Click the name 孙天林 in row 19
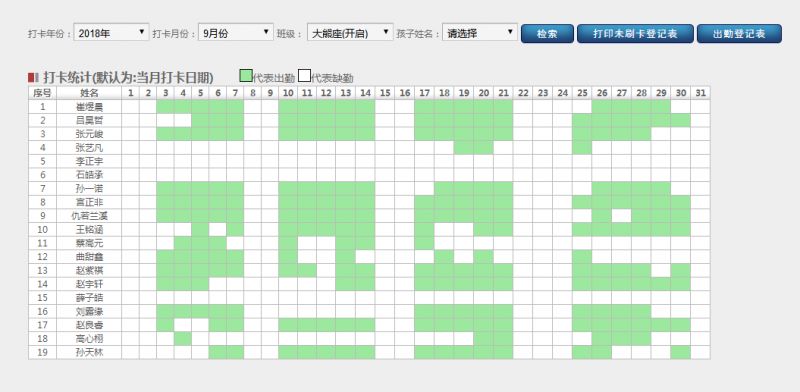 89,352
